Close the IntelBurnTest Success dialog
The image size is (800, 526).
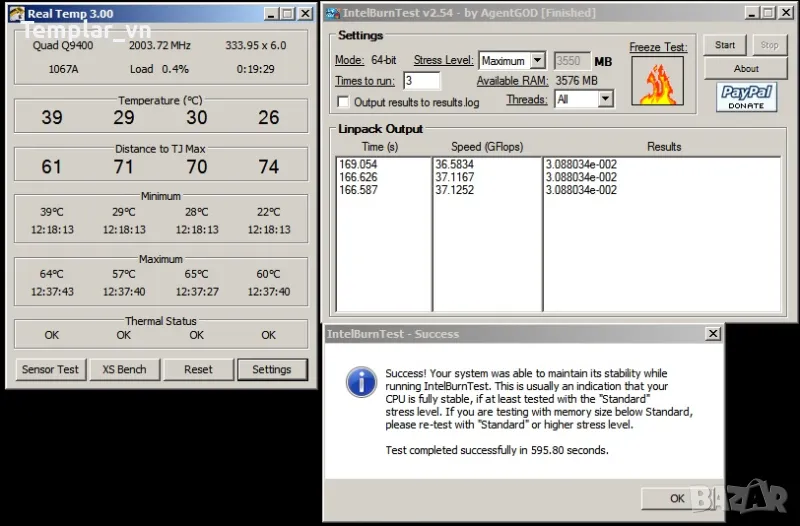(x=712, y=334)
